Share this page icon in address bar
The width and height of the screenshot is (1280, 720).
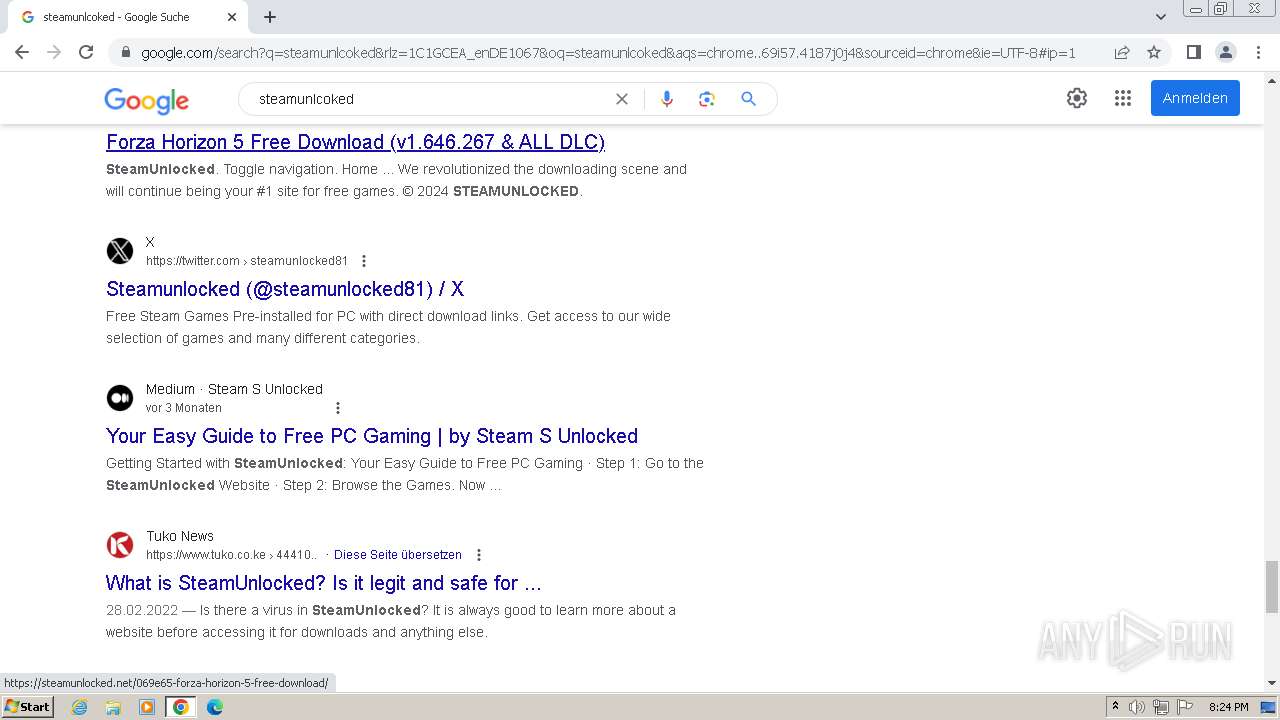pyautogui.click(x=1122, y=52)
